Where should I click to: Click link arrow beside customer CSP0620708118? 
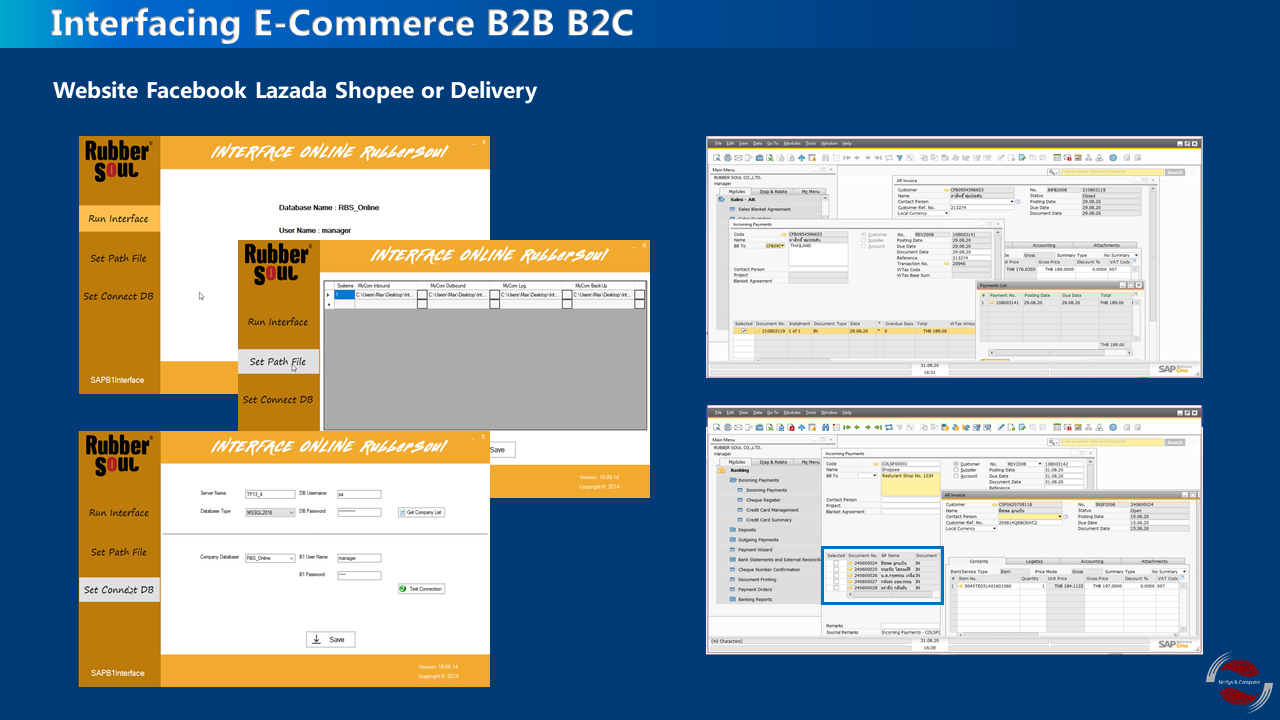click(995, 505)
